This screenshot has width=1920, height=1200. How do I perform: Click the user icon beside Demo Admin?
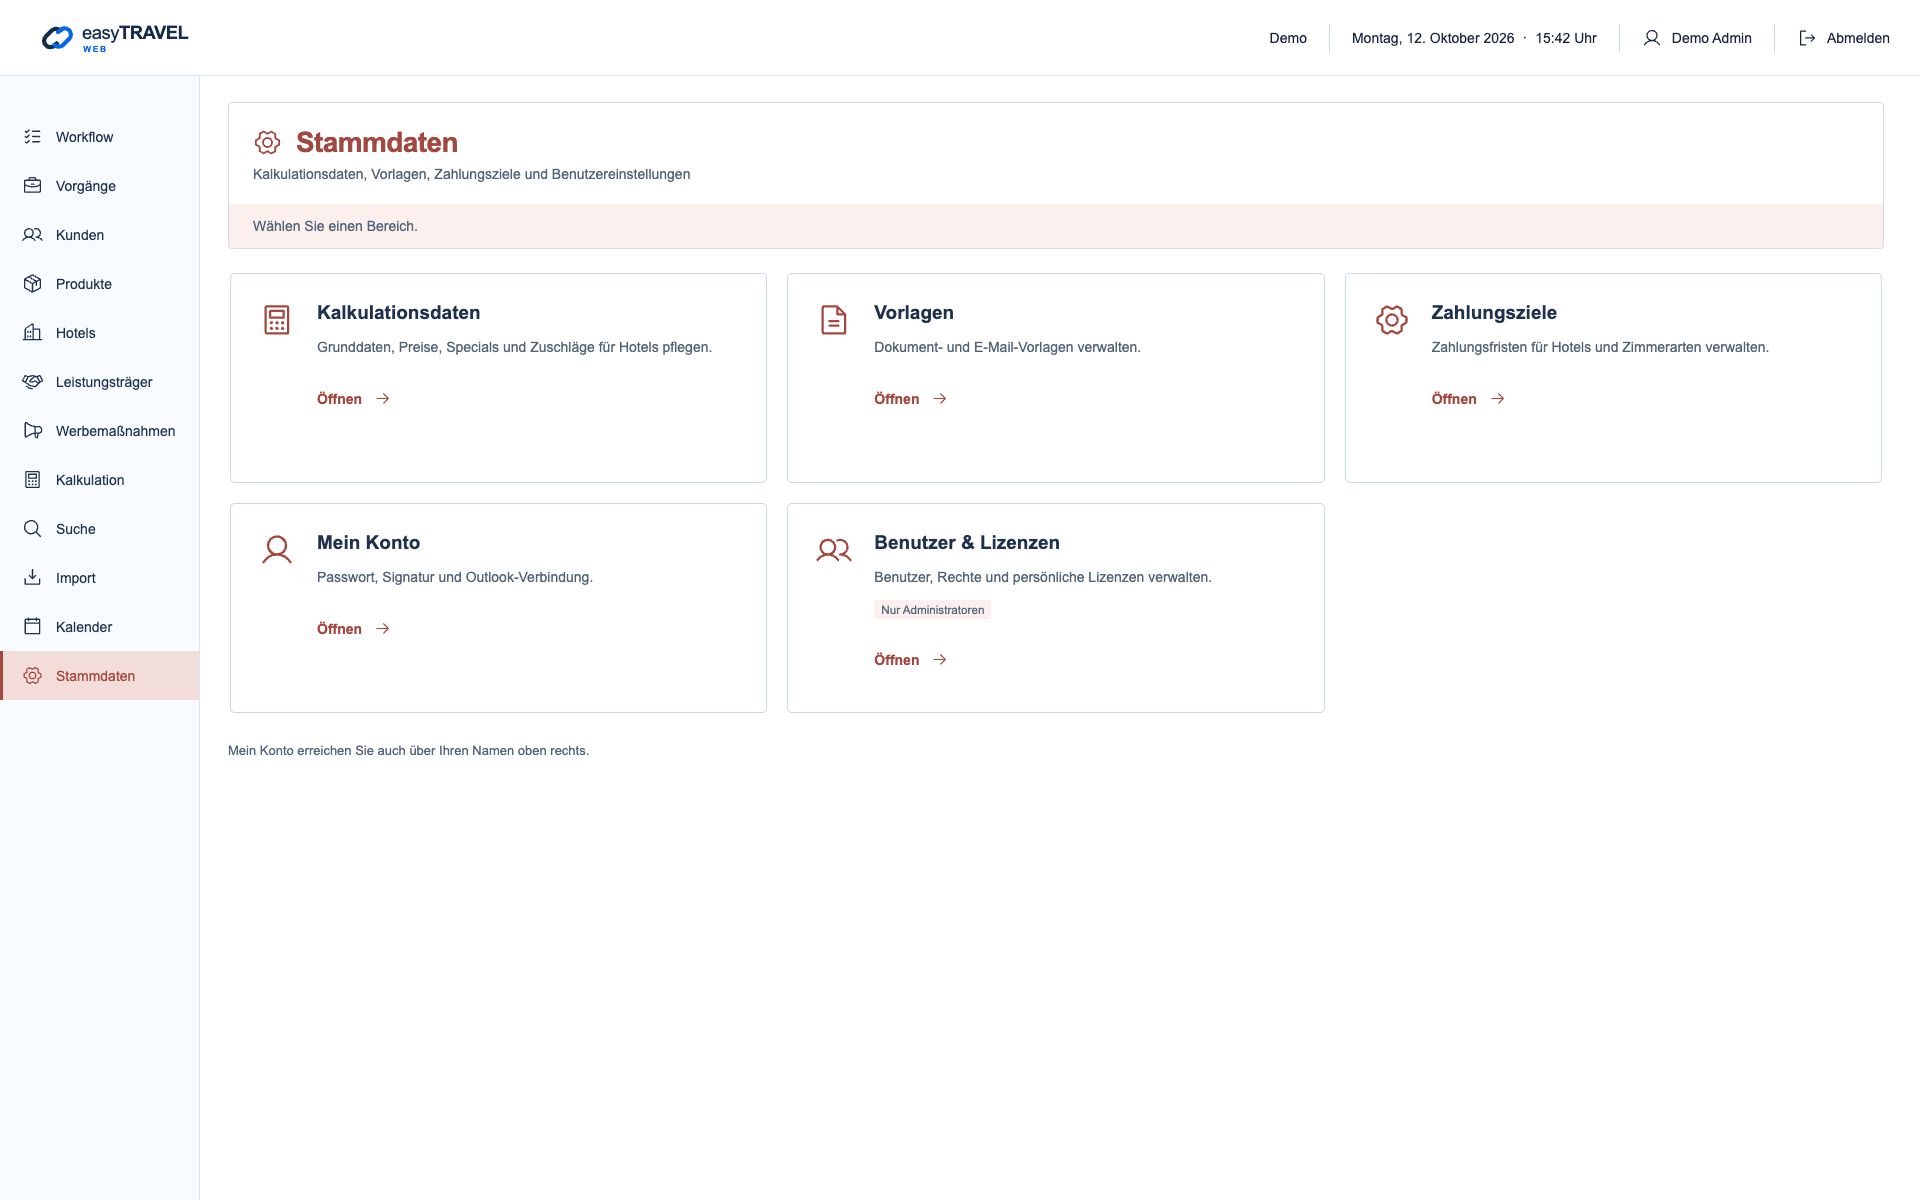(1652, 38)
